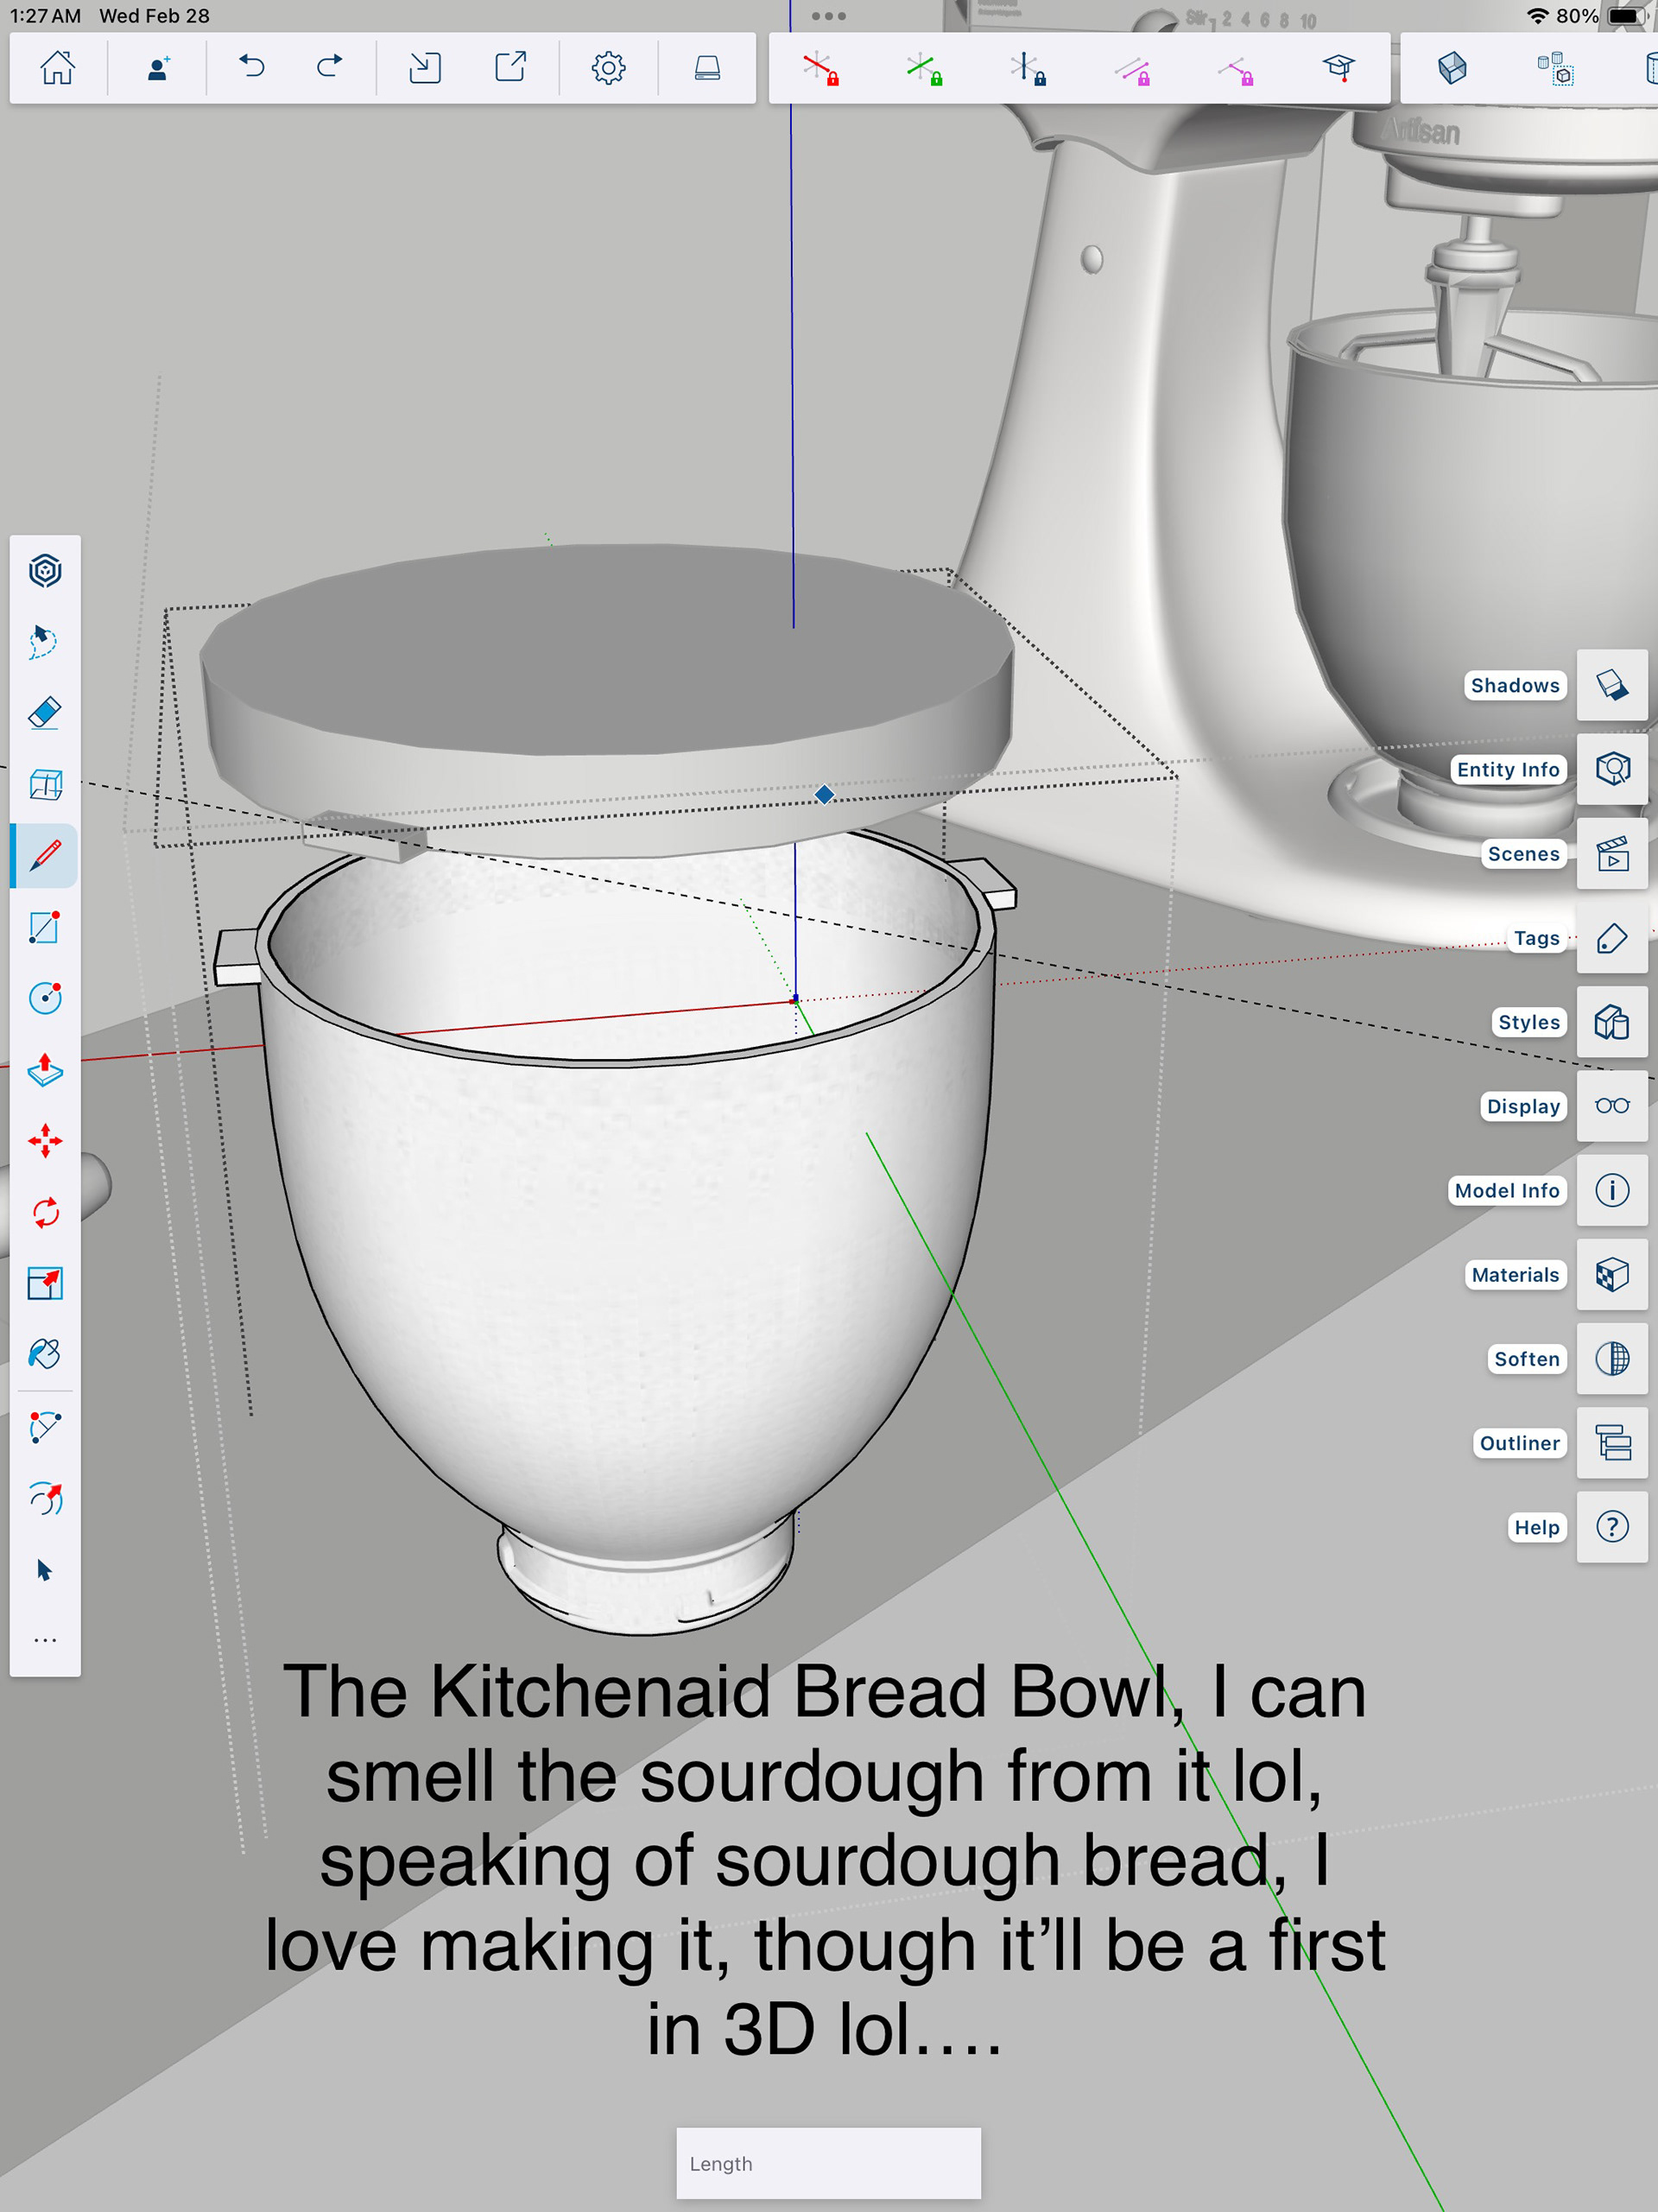Open the Outliner panel
The image size is (1658, 2212).
tap(1611, 1443)
